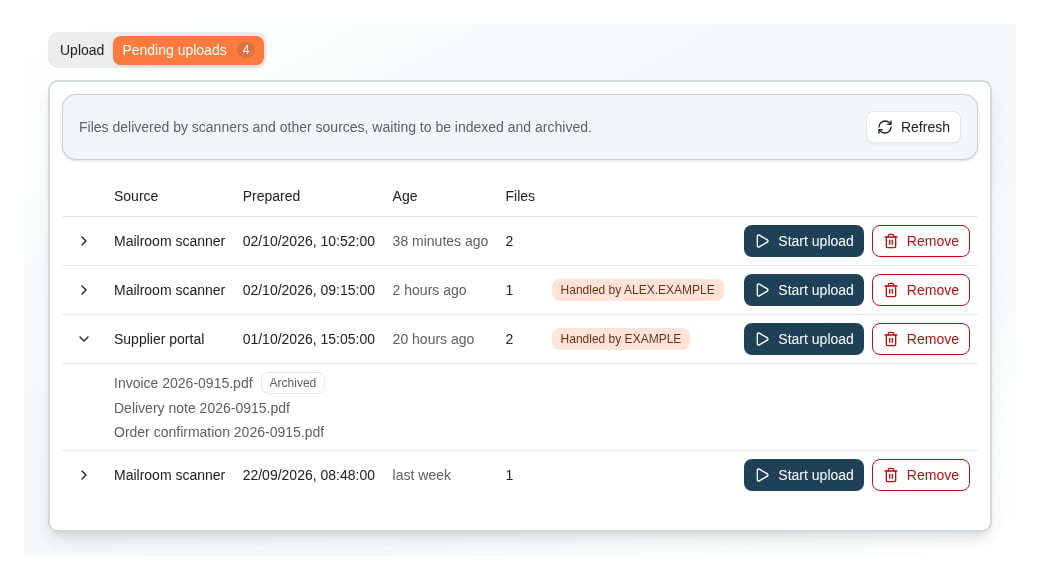Click the Age column header
The height and width of the screenshot is (580, 1040).
pyautogui.click(x=405, y=196)
